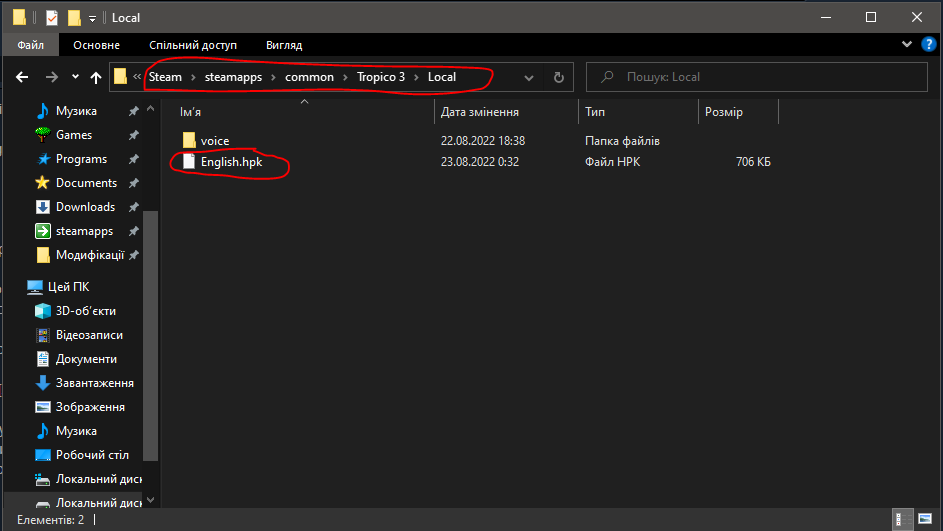Viewport: 943px width, 531px height.
Task: Open the Customize Quick Access Toolbar dropdown
Action: pos(92,19)
